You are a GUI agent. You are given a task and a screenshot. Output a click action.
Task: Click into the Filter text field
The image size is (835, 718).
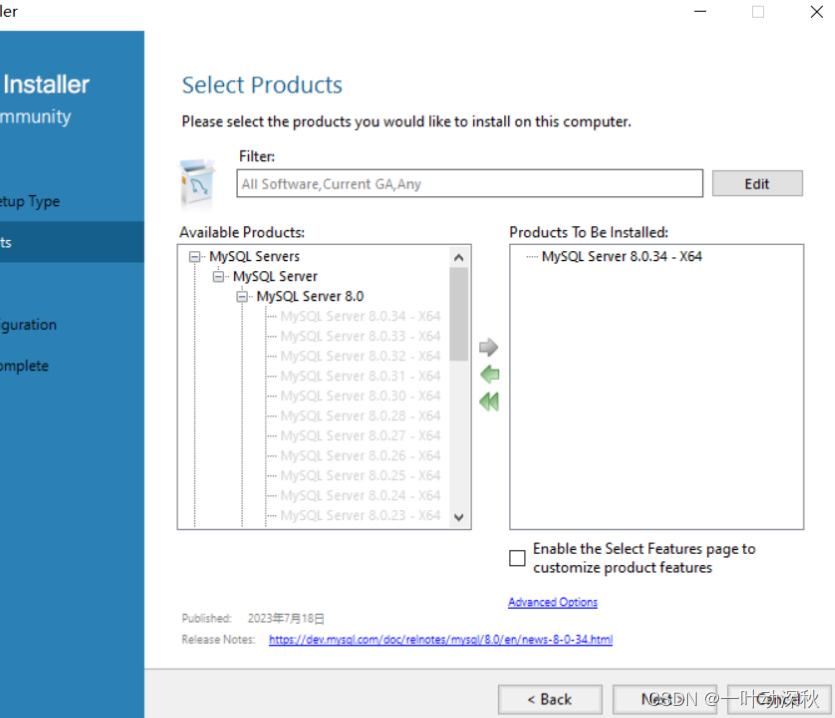(470, 184)
